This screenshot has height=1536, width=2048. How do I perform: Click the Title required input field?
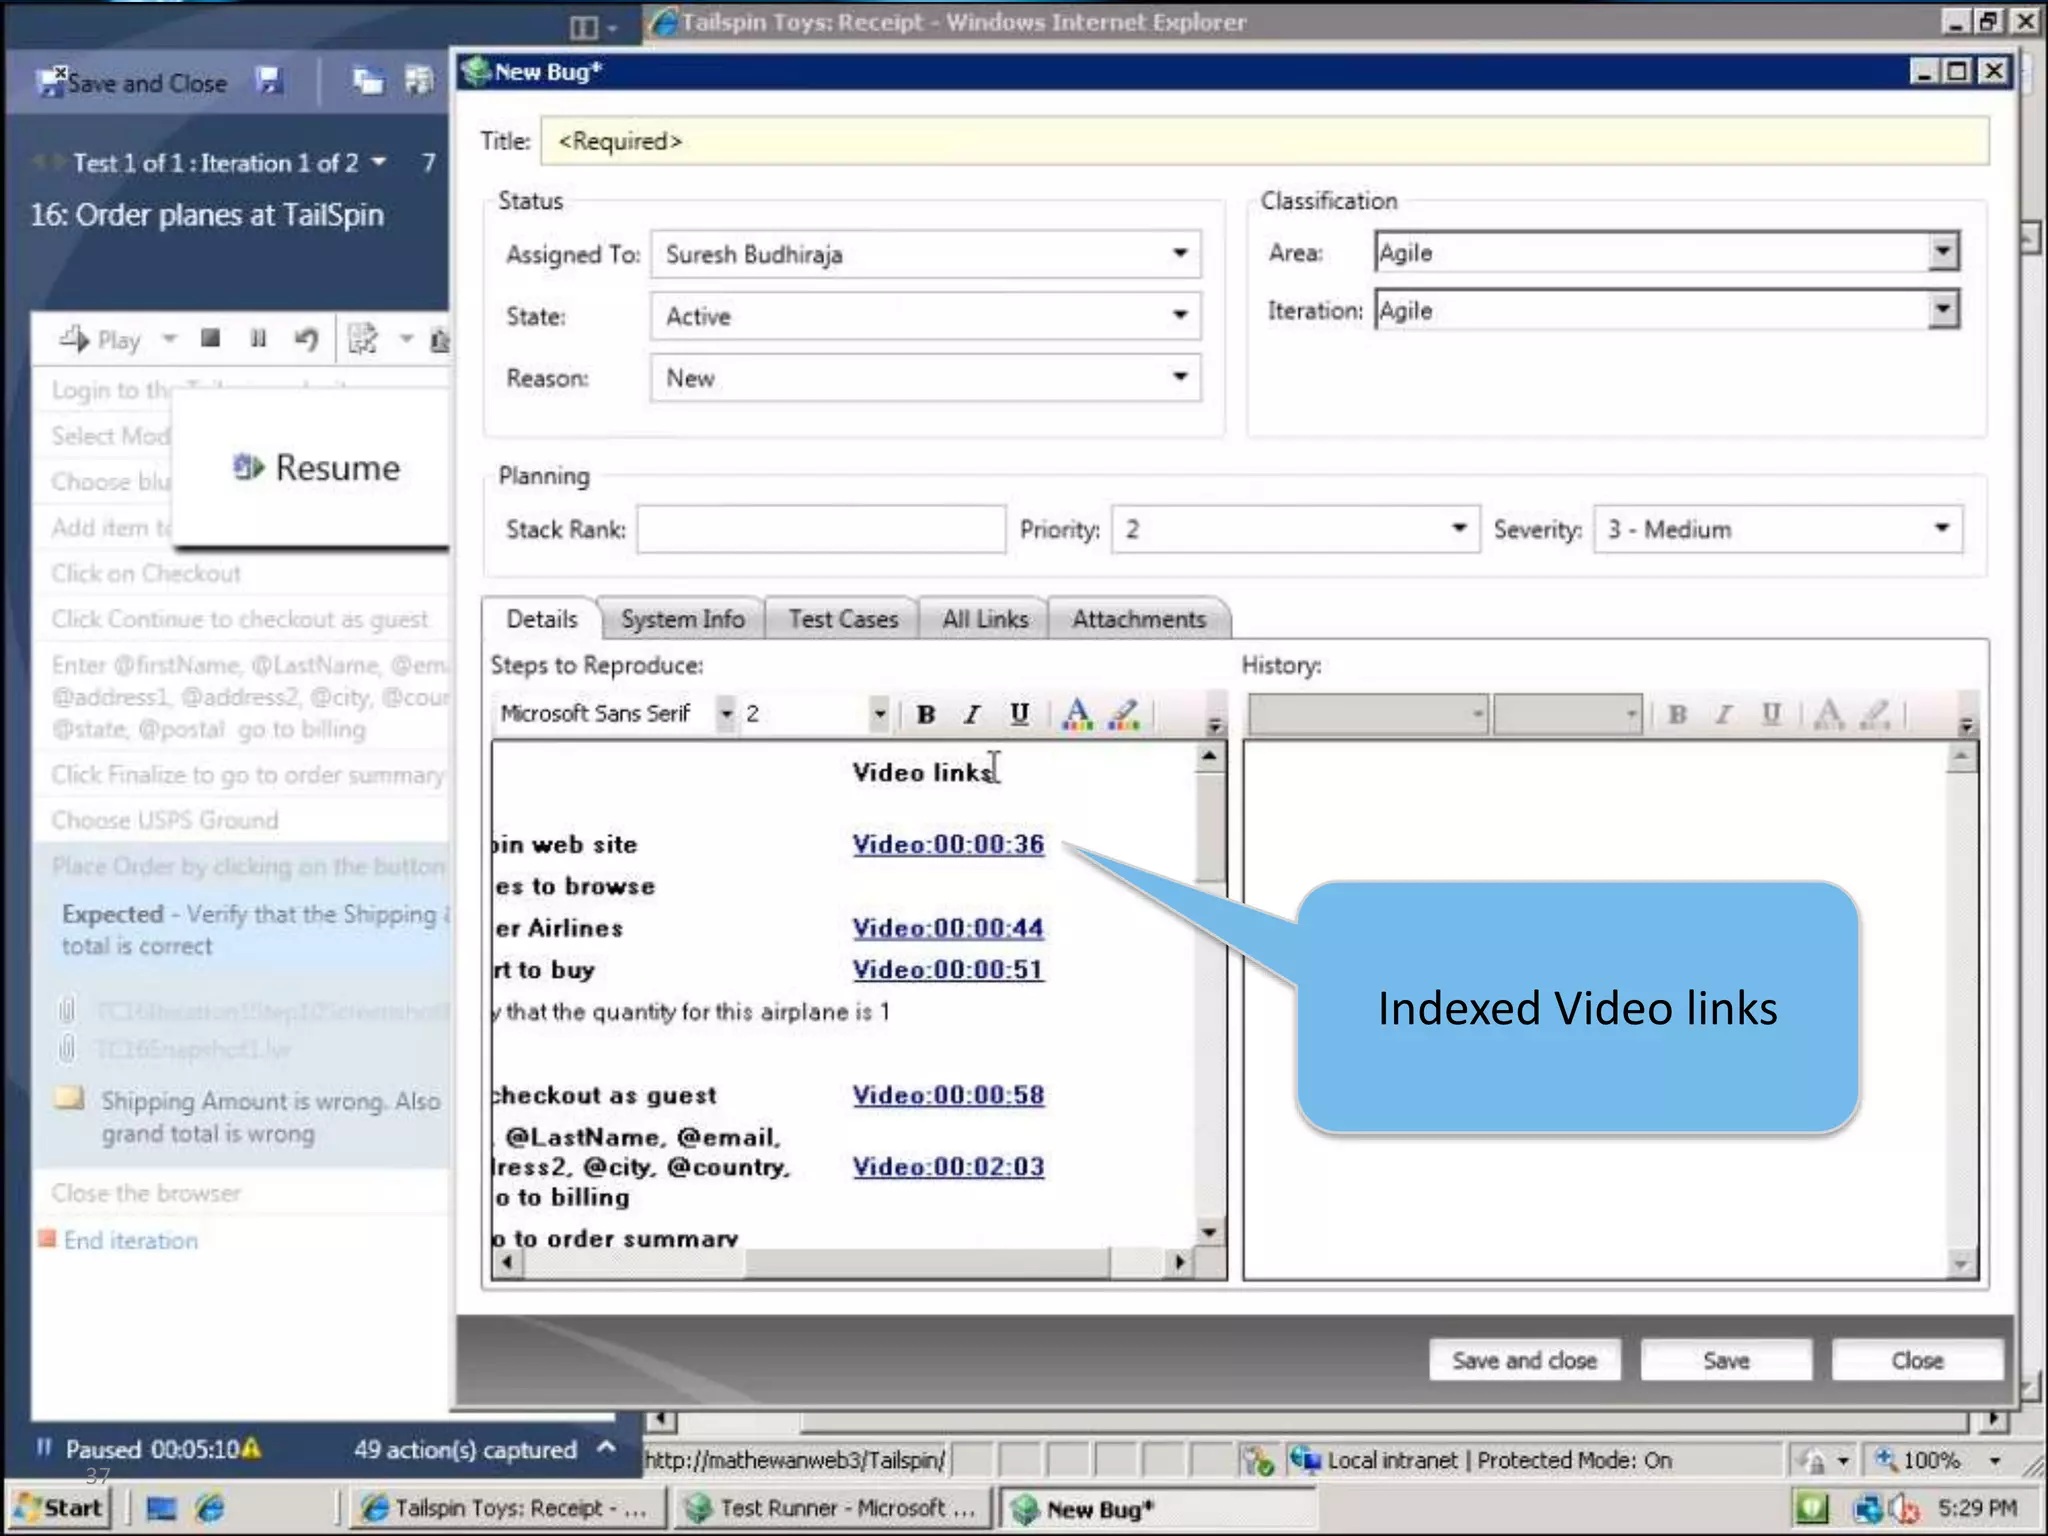[1264, 141]
